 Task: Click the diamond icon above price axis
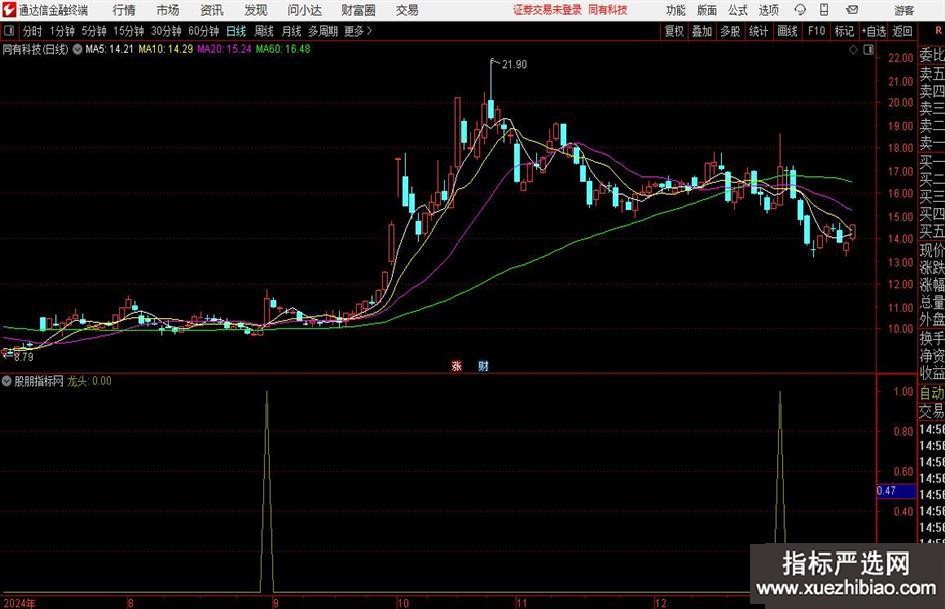coord(853,50)
